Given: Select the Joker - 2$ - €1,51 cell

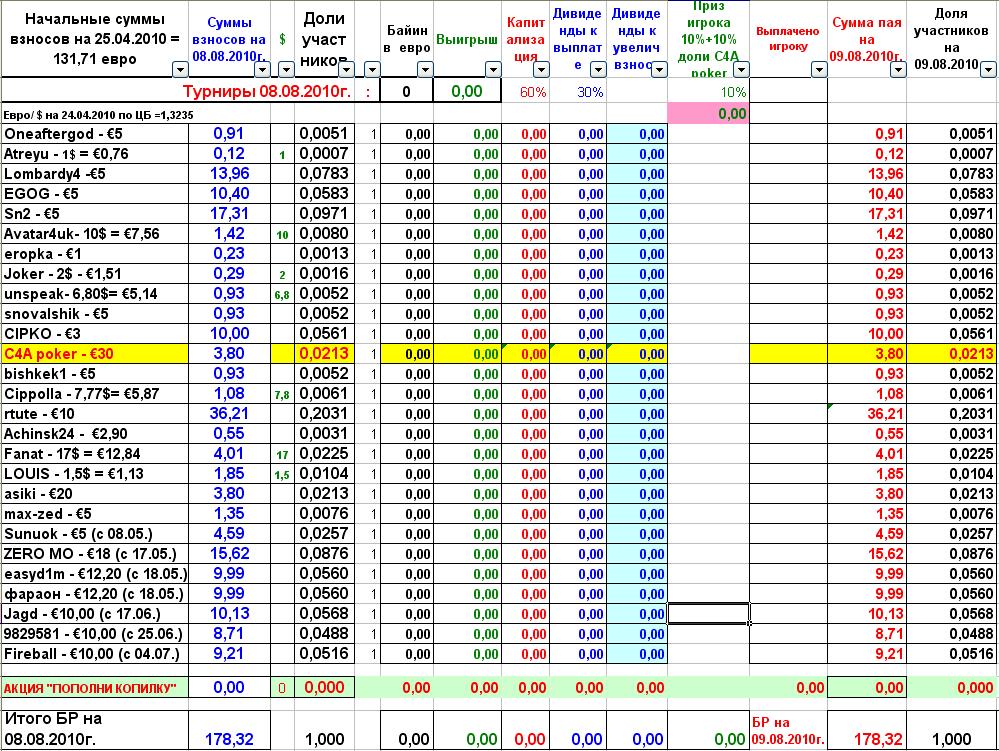Looking at the screenshot, I should tap(95, 274).
